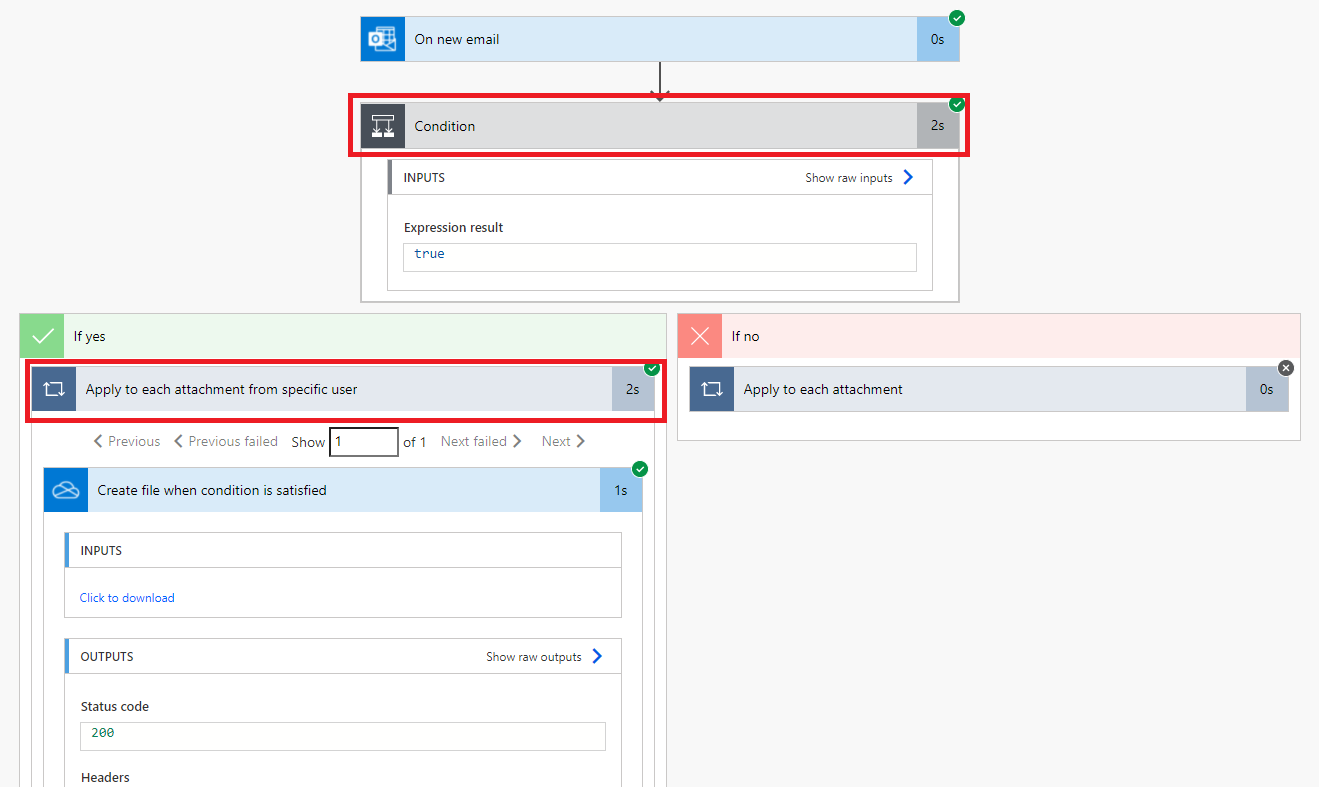The image size is (1319, 787).
Task: Show raw inputs of the Condition
Action: 859,178
